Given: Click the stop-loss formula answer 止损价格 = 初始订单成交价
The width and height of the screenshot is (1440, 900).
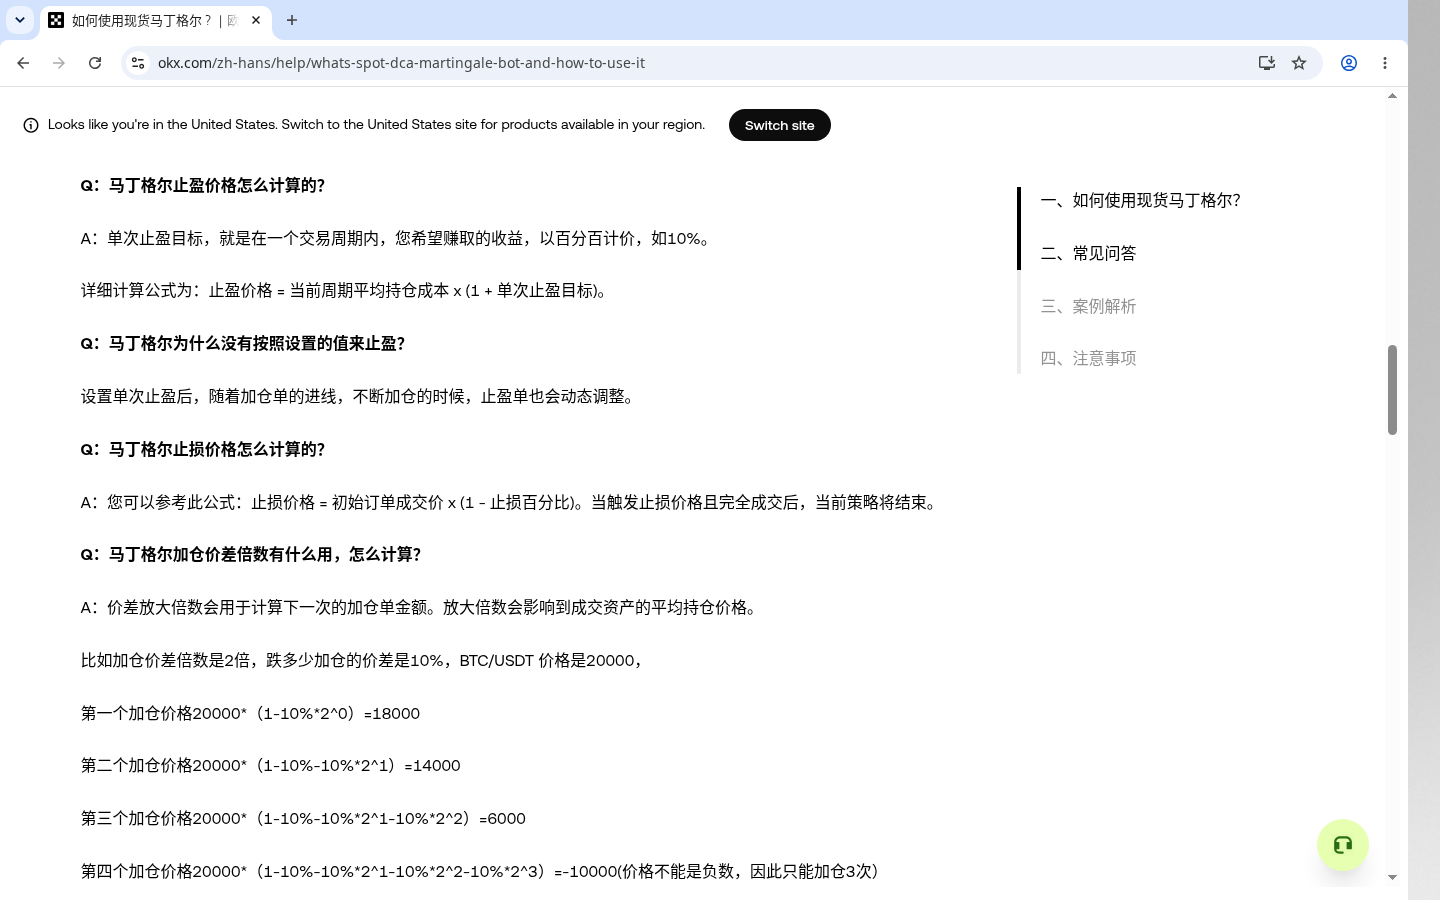Looking at the screenshot, I should pyautogui.click(x=511, y=502).
